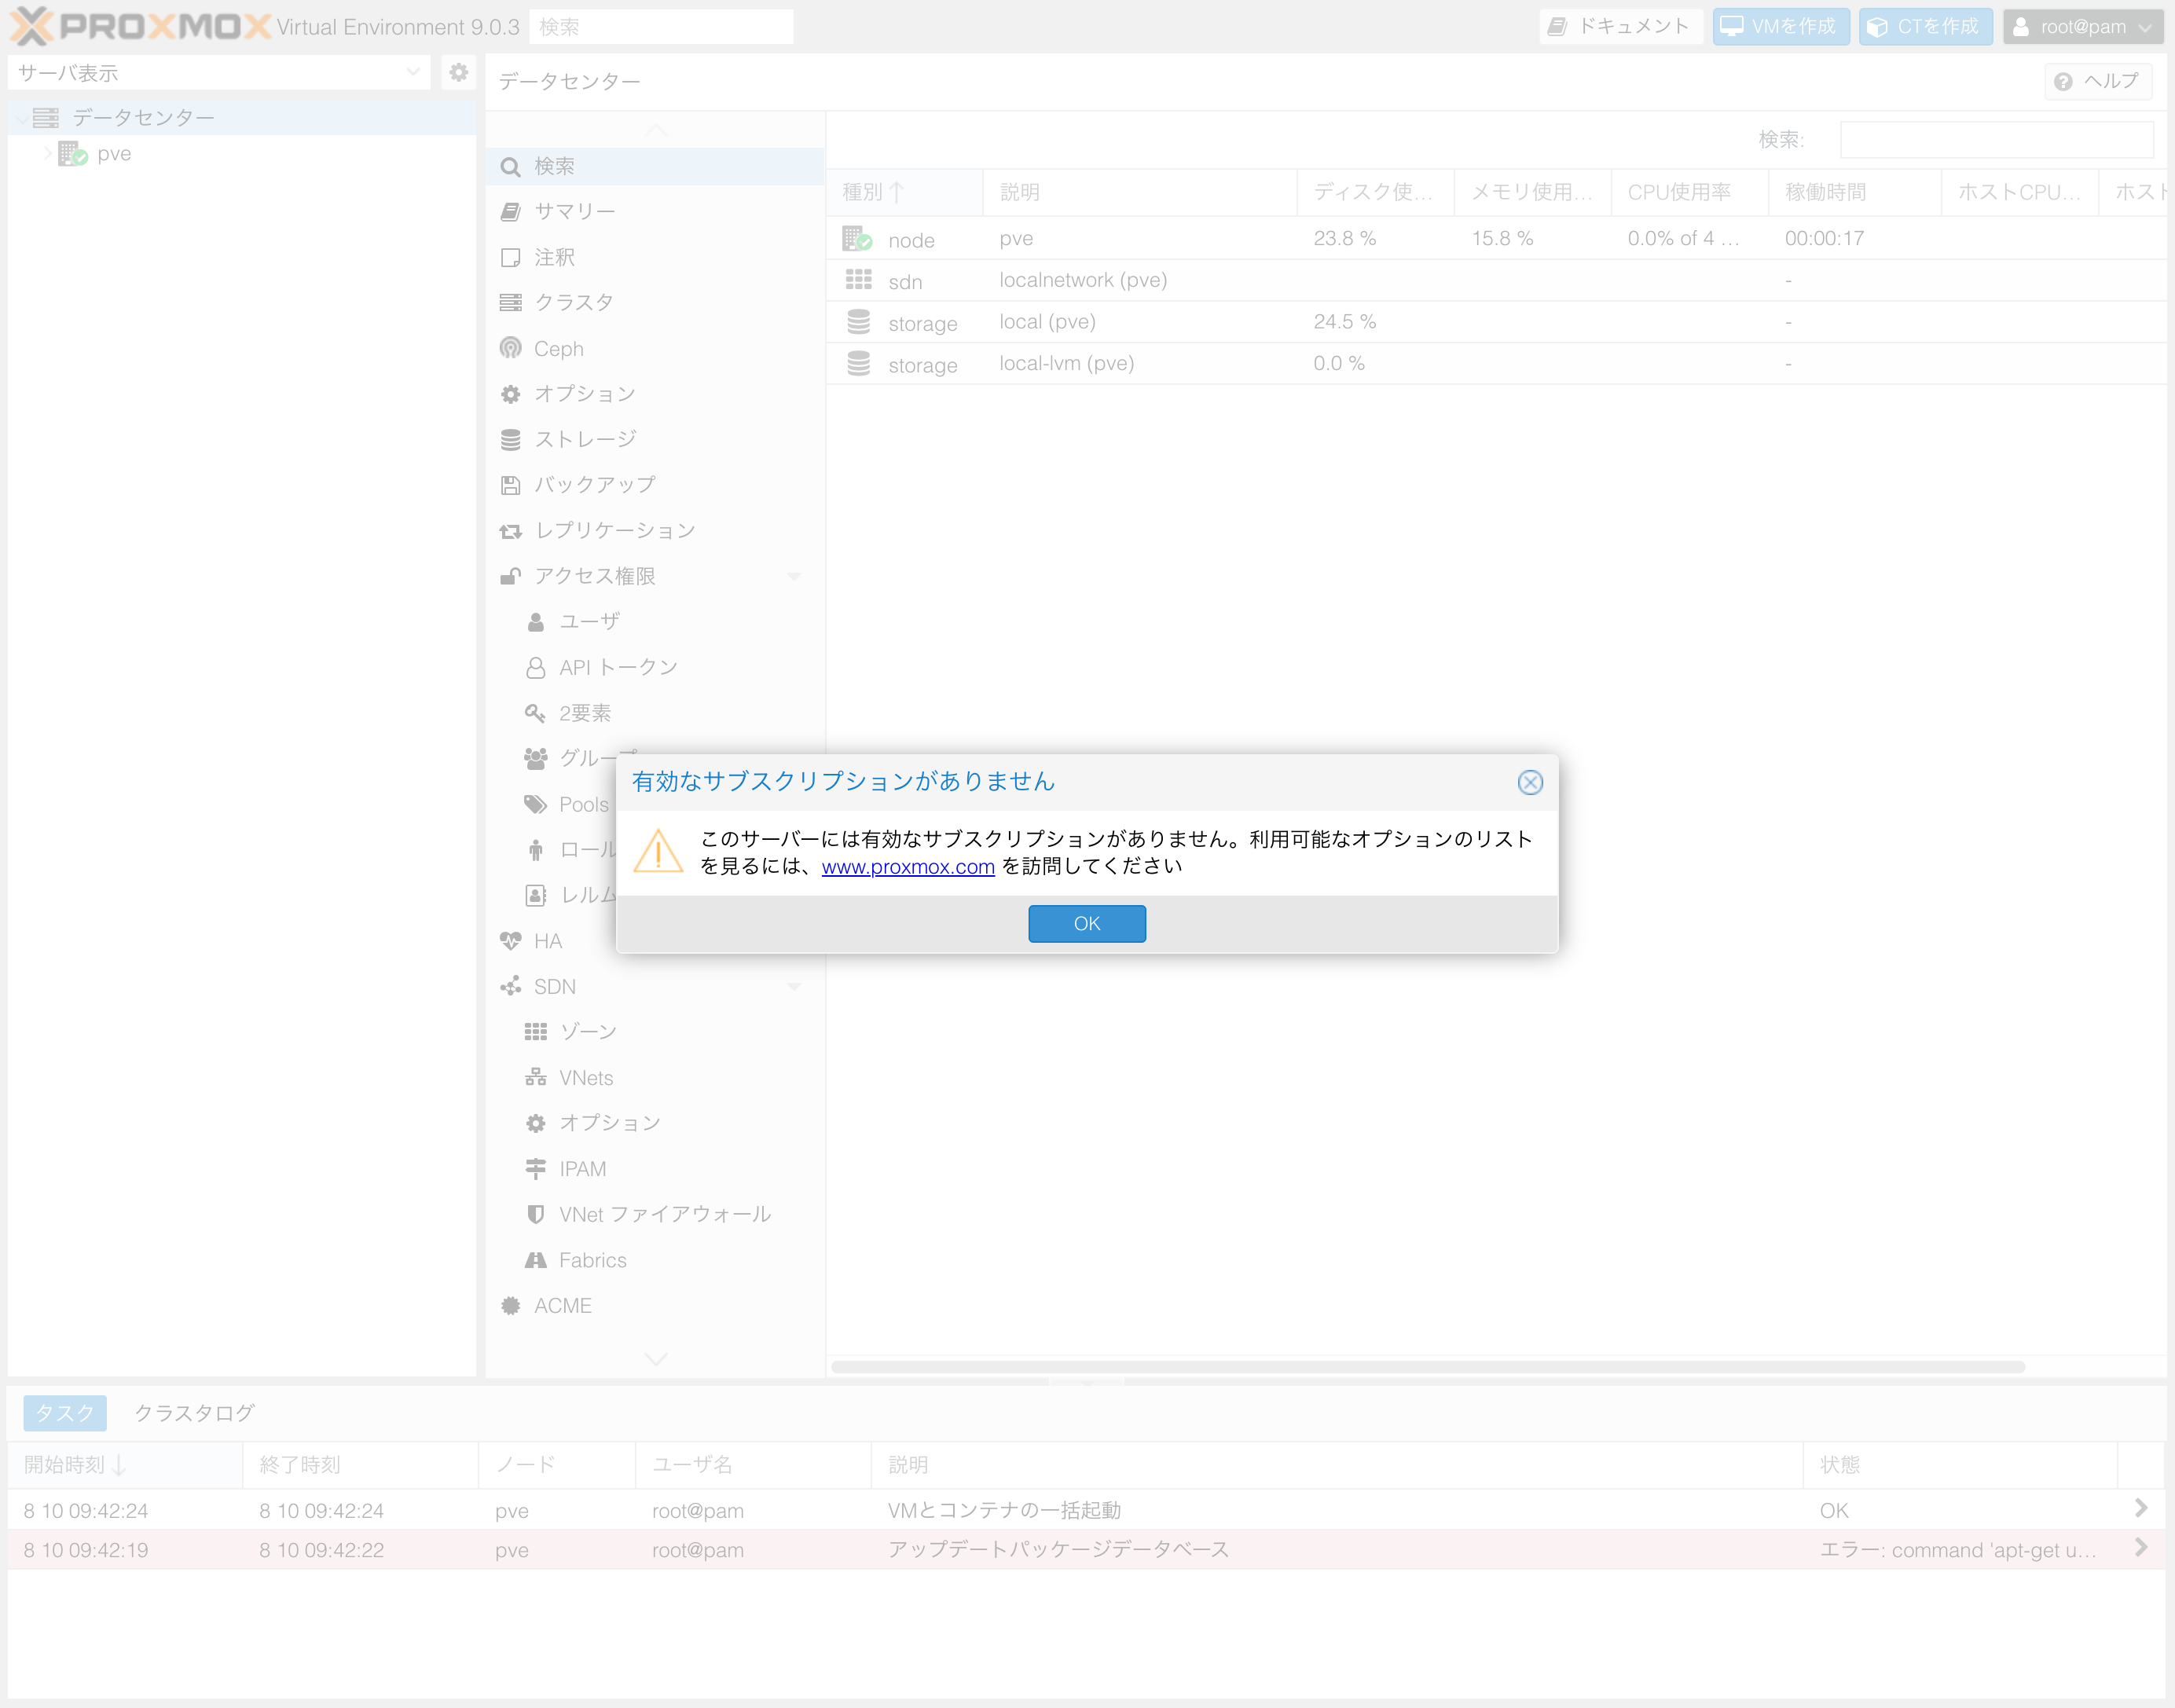Click the Proxmox logo

tap(140, 26)
